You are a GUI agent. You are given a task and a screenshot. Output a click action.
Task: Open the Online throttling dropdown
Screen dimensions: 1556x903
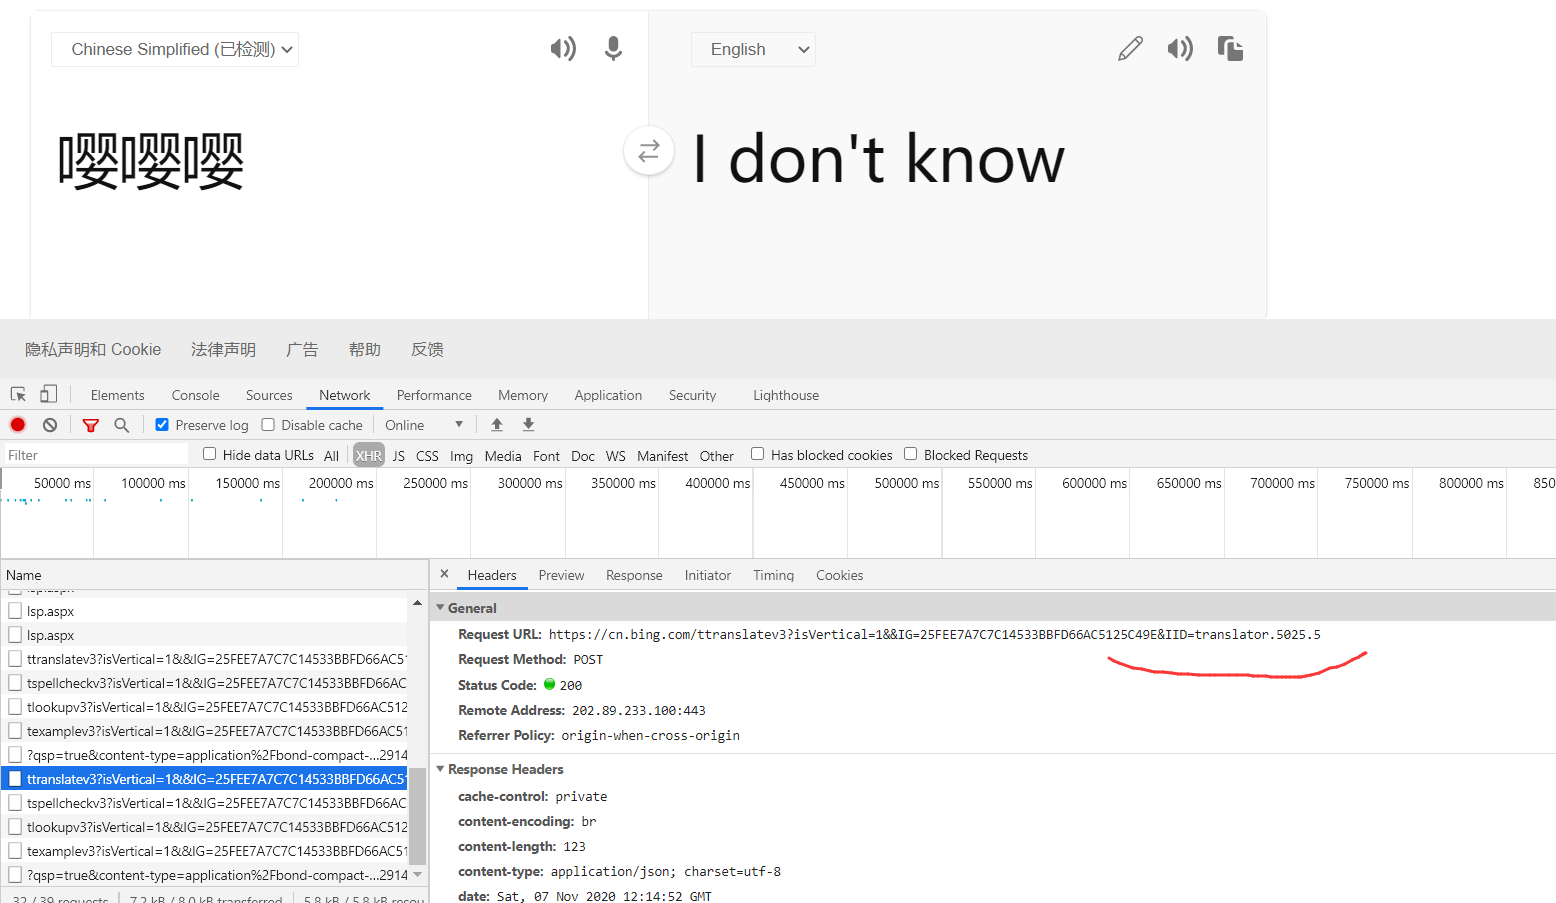(424, 425)
